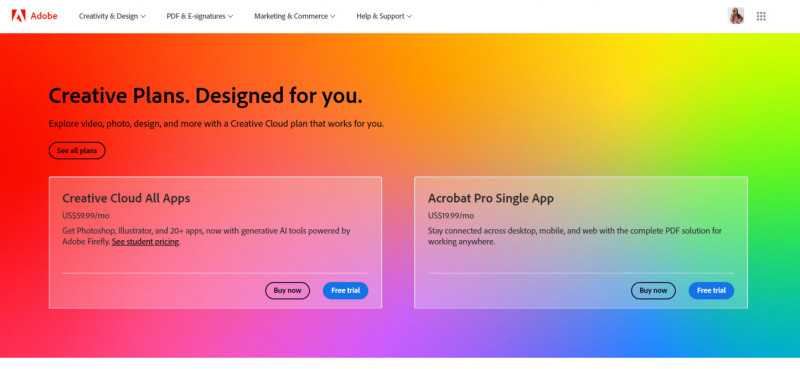
Task: Click the Creative Cloud All Apps heading
Action: click(x=126, y=199)
